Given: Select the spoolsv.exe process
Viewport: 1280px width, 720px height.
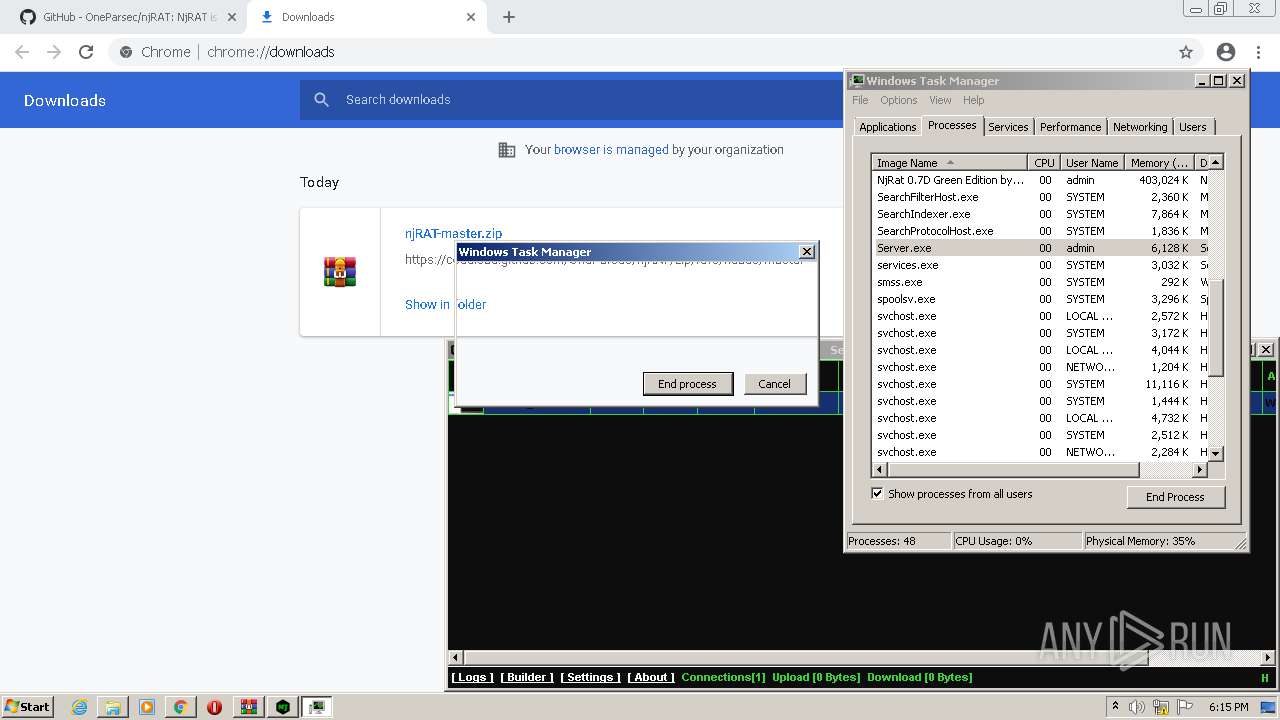Looking at the screenshot, I should [1041, 299].
